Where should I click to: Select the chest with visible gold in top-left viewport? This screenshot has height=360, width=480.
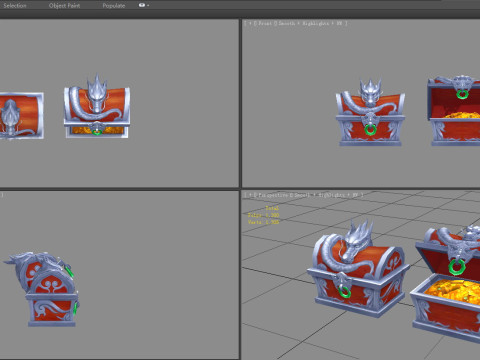pos(97,107)
